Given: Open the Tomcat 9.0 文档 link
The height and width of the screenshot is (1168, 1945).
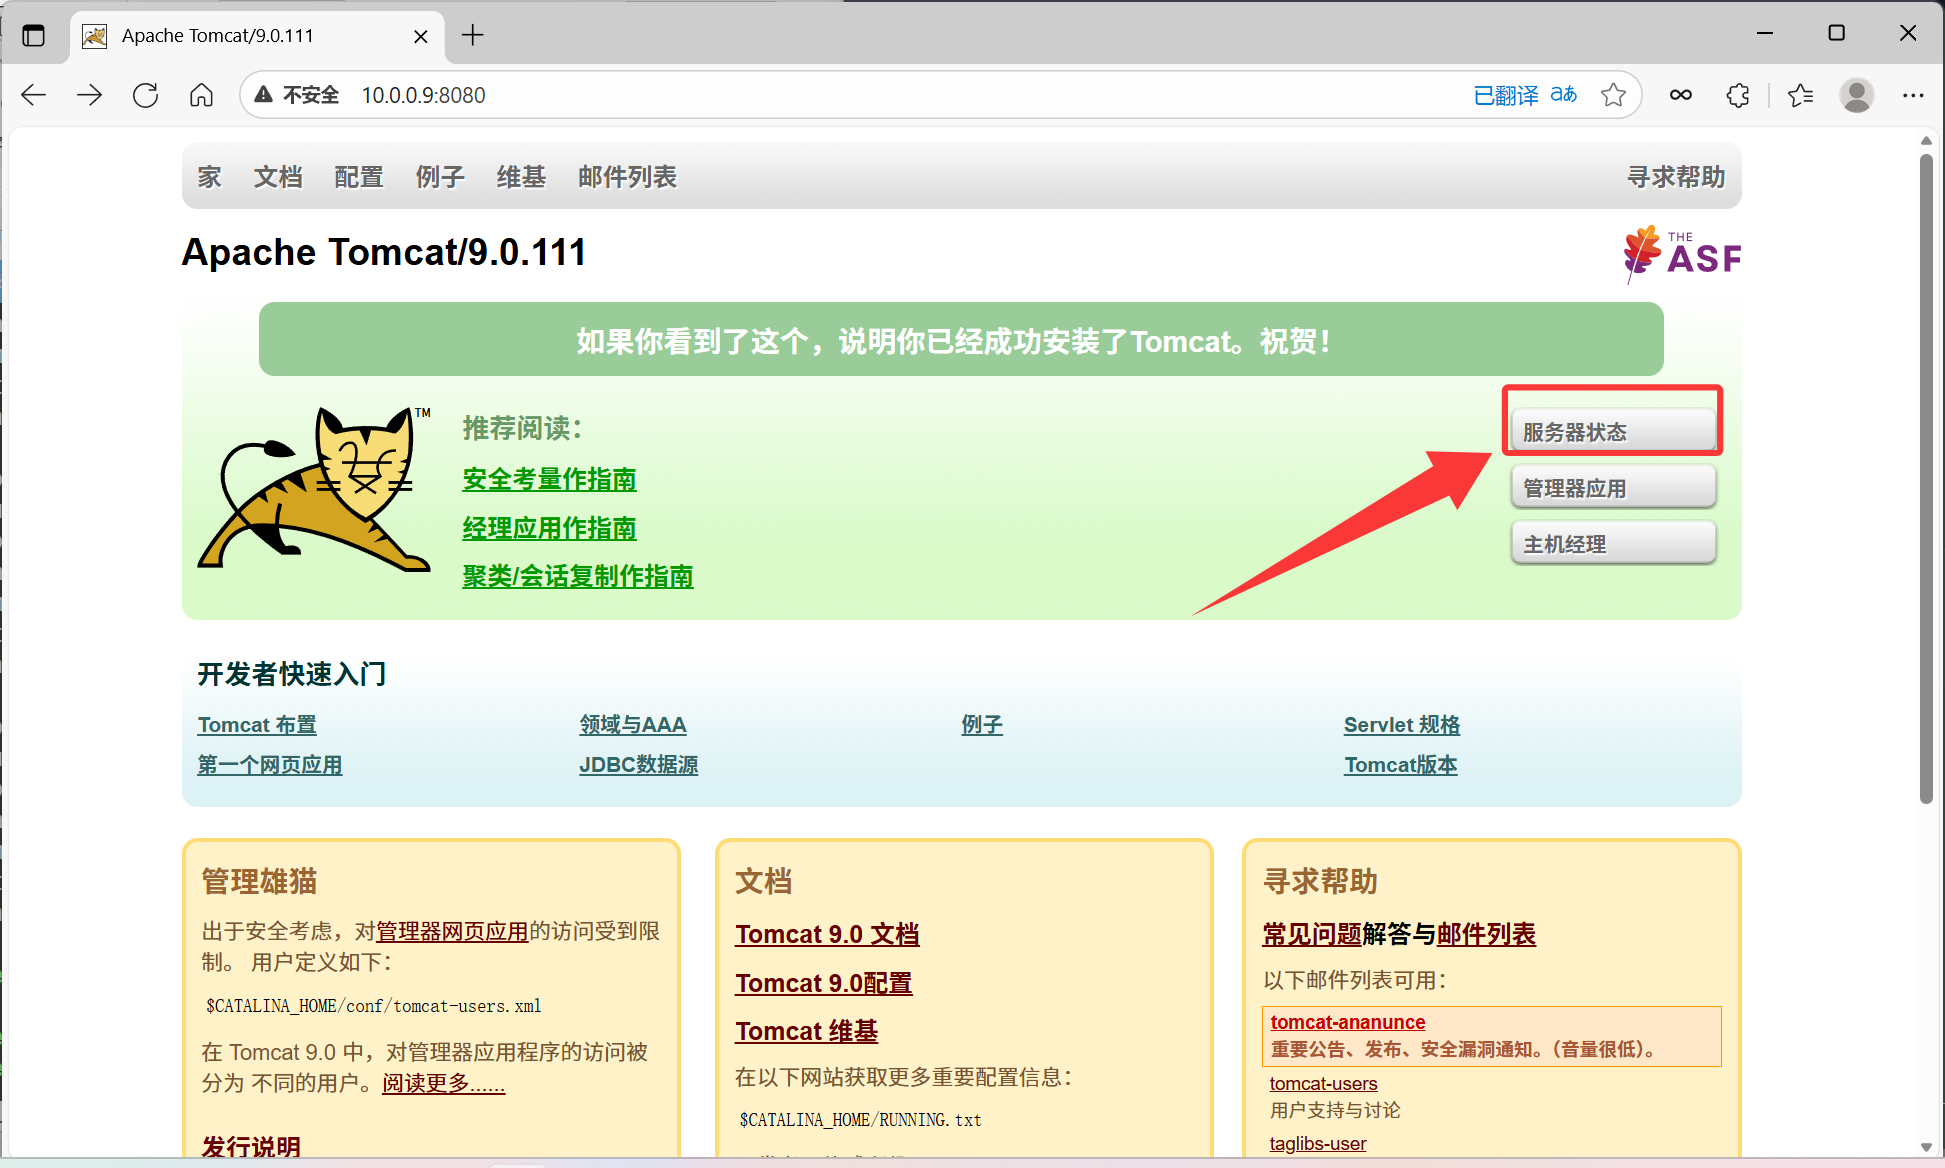Looking at the screenshot, I should point(828,934).
